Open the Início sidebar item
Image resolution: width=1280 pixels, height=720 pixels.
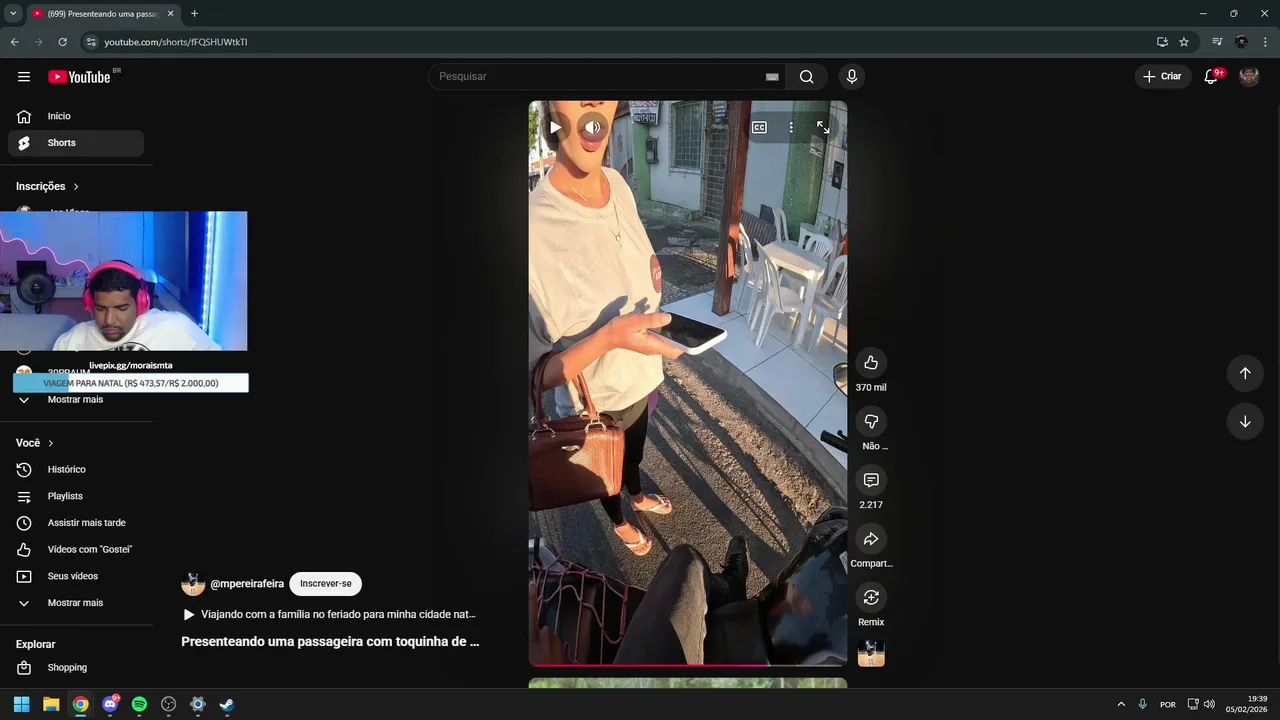tap(76, 116)
